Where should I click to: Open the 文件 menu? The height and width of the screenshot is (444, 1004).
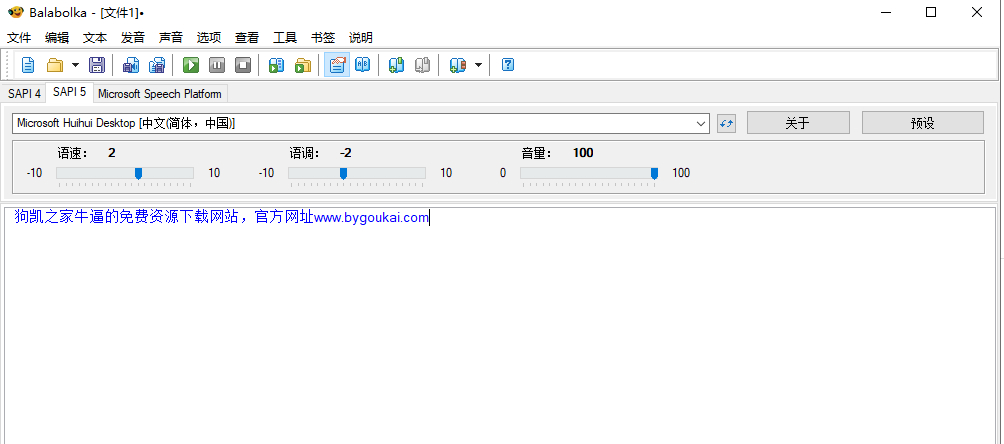[19, 38]
